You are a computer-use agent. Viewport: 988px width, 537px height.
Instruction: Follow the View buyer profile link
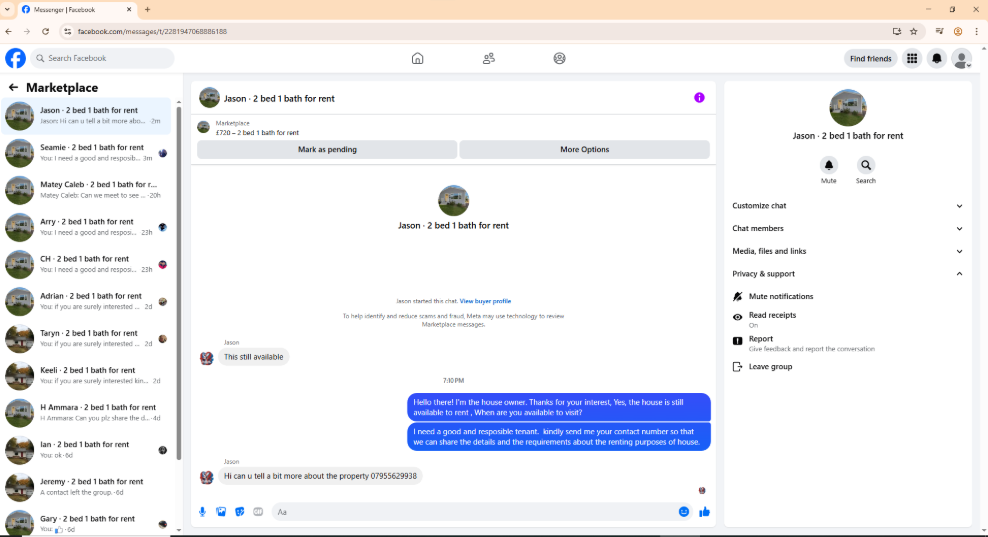click(485, 301)
